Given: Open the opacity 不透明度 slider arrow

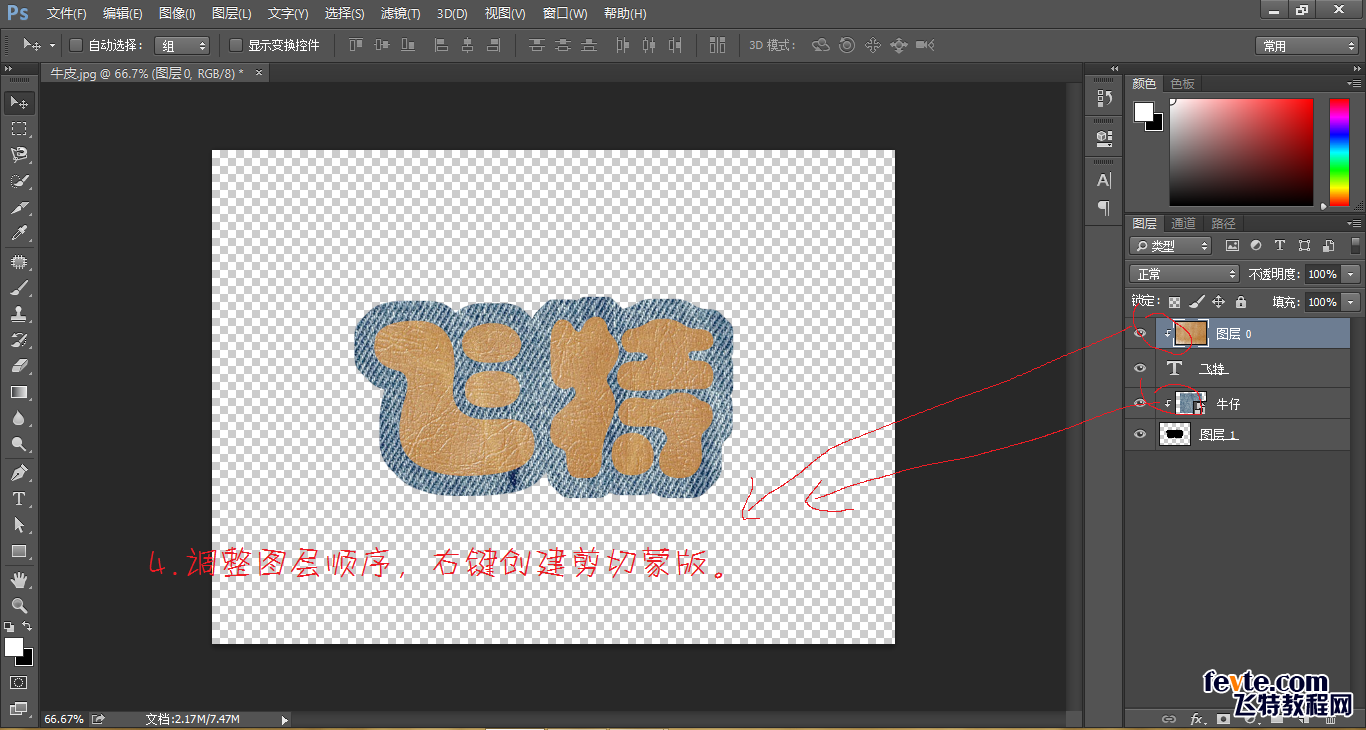Looking at the screenshot, I should pyautogui.click(x=1352, y=274).
